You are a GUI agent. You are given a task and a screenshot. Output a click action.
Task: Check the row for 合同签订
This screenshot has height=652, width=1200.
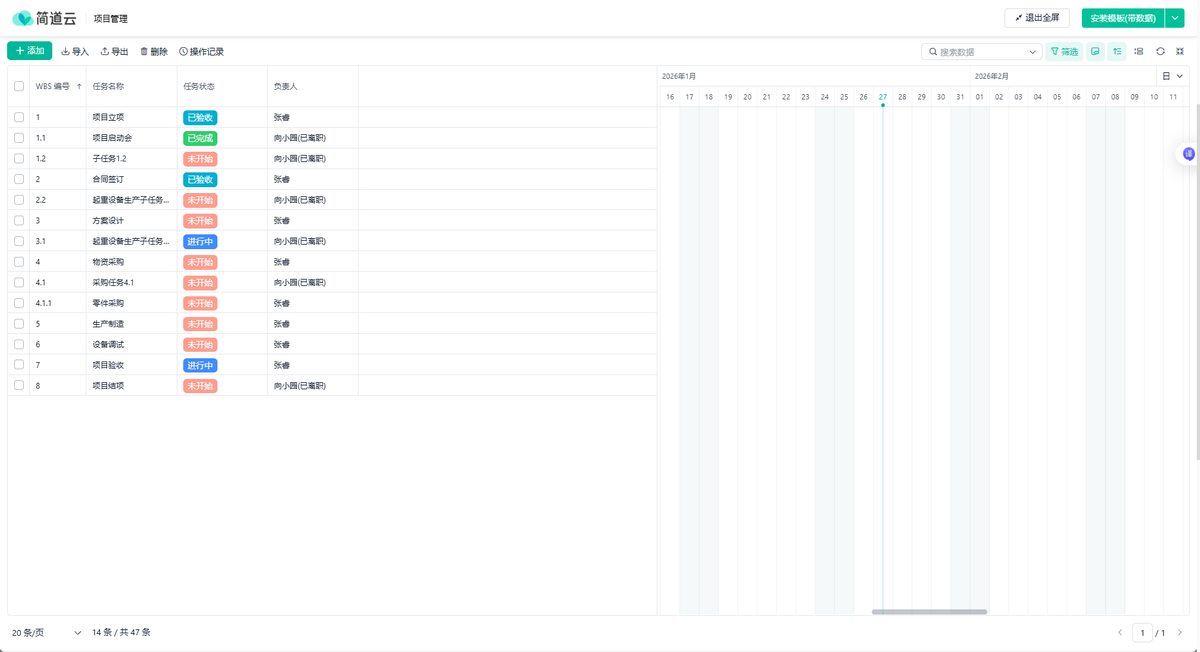click(x=19, y=179)
